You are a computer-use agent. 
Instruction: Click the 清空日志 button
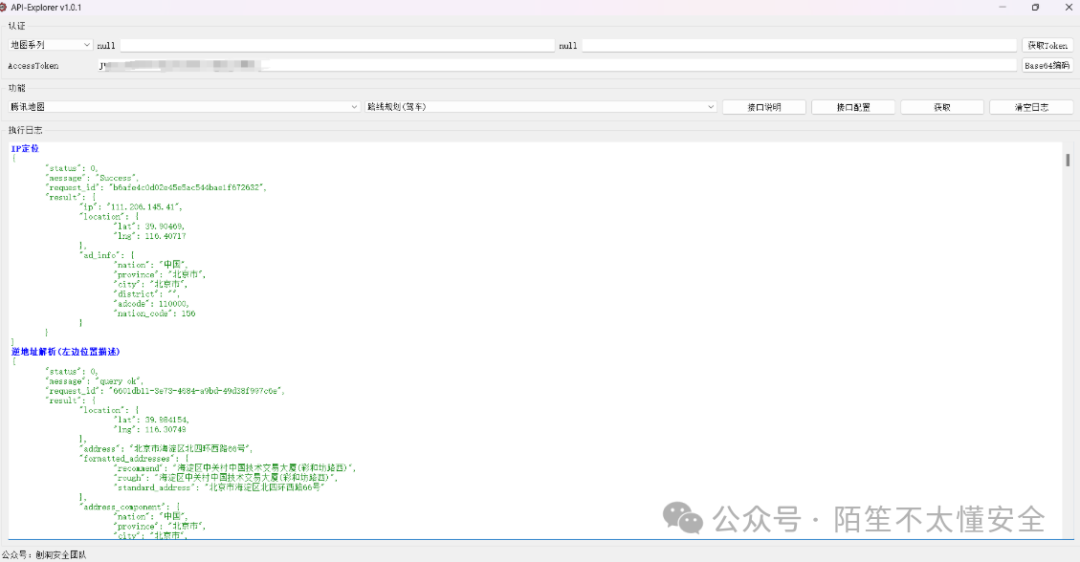(x=1031, y=107)
